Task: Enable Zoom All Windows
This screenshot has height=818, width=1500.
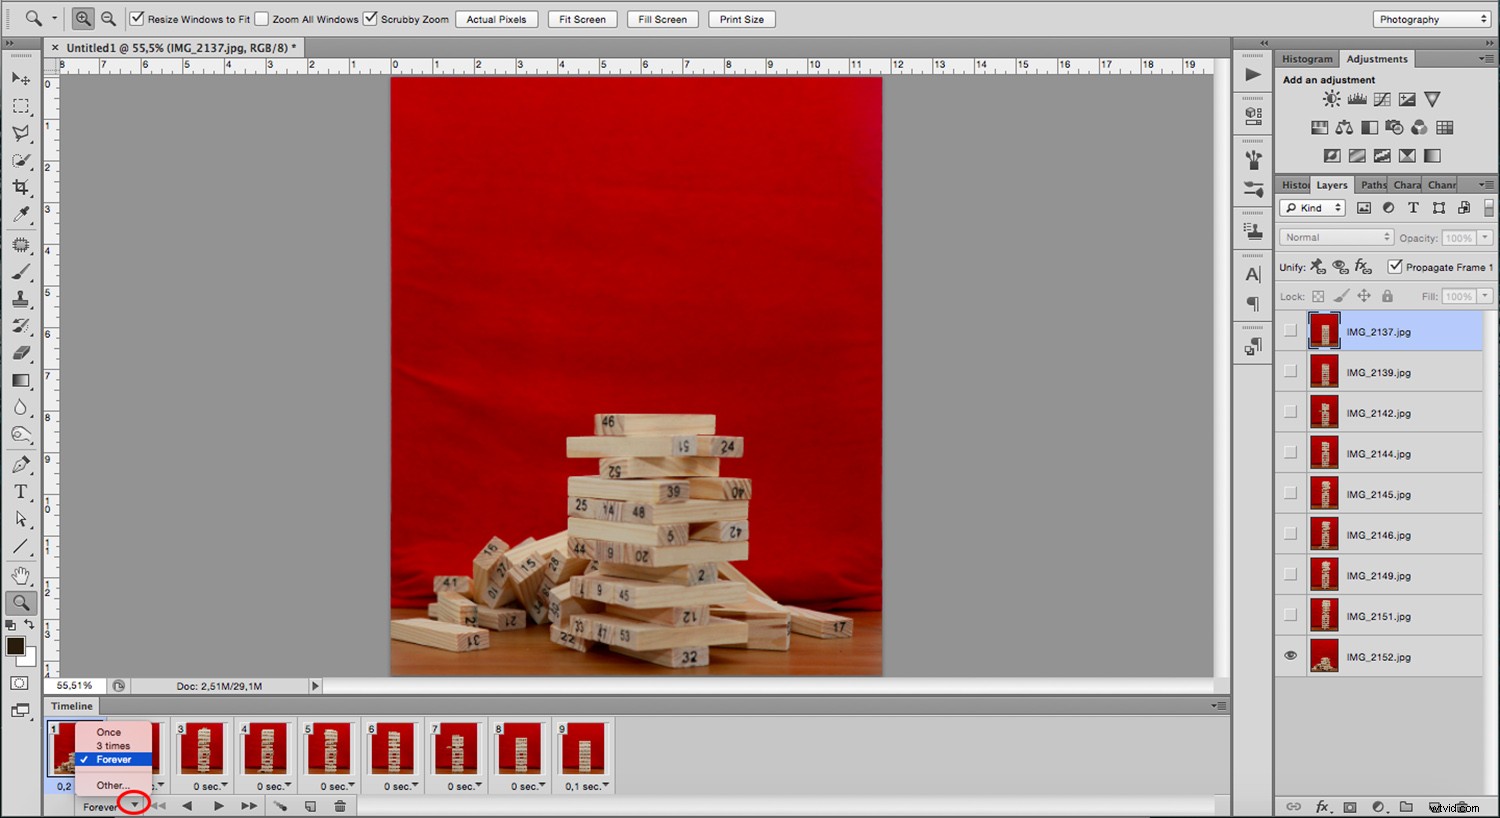Action: pyautogui.click(x=264, y=18)
